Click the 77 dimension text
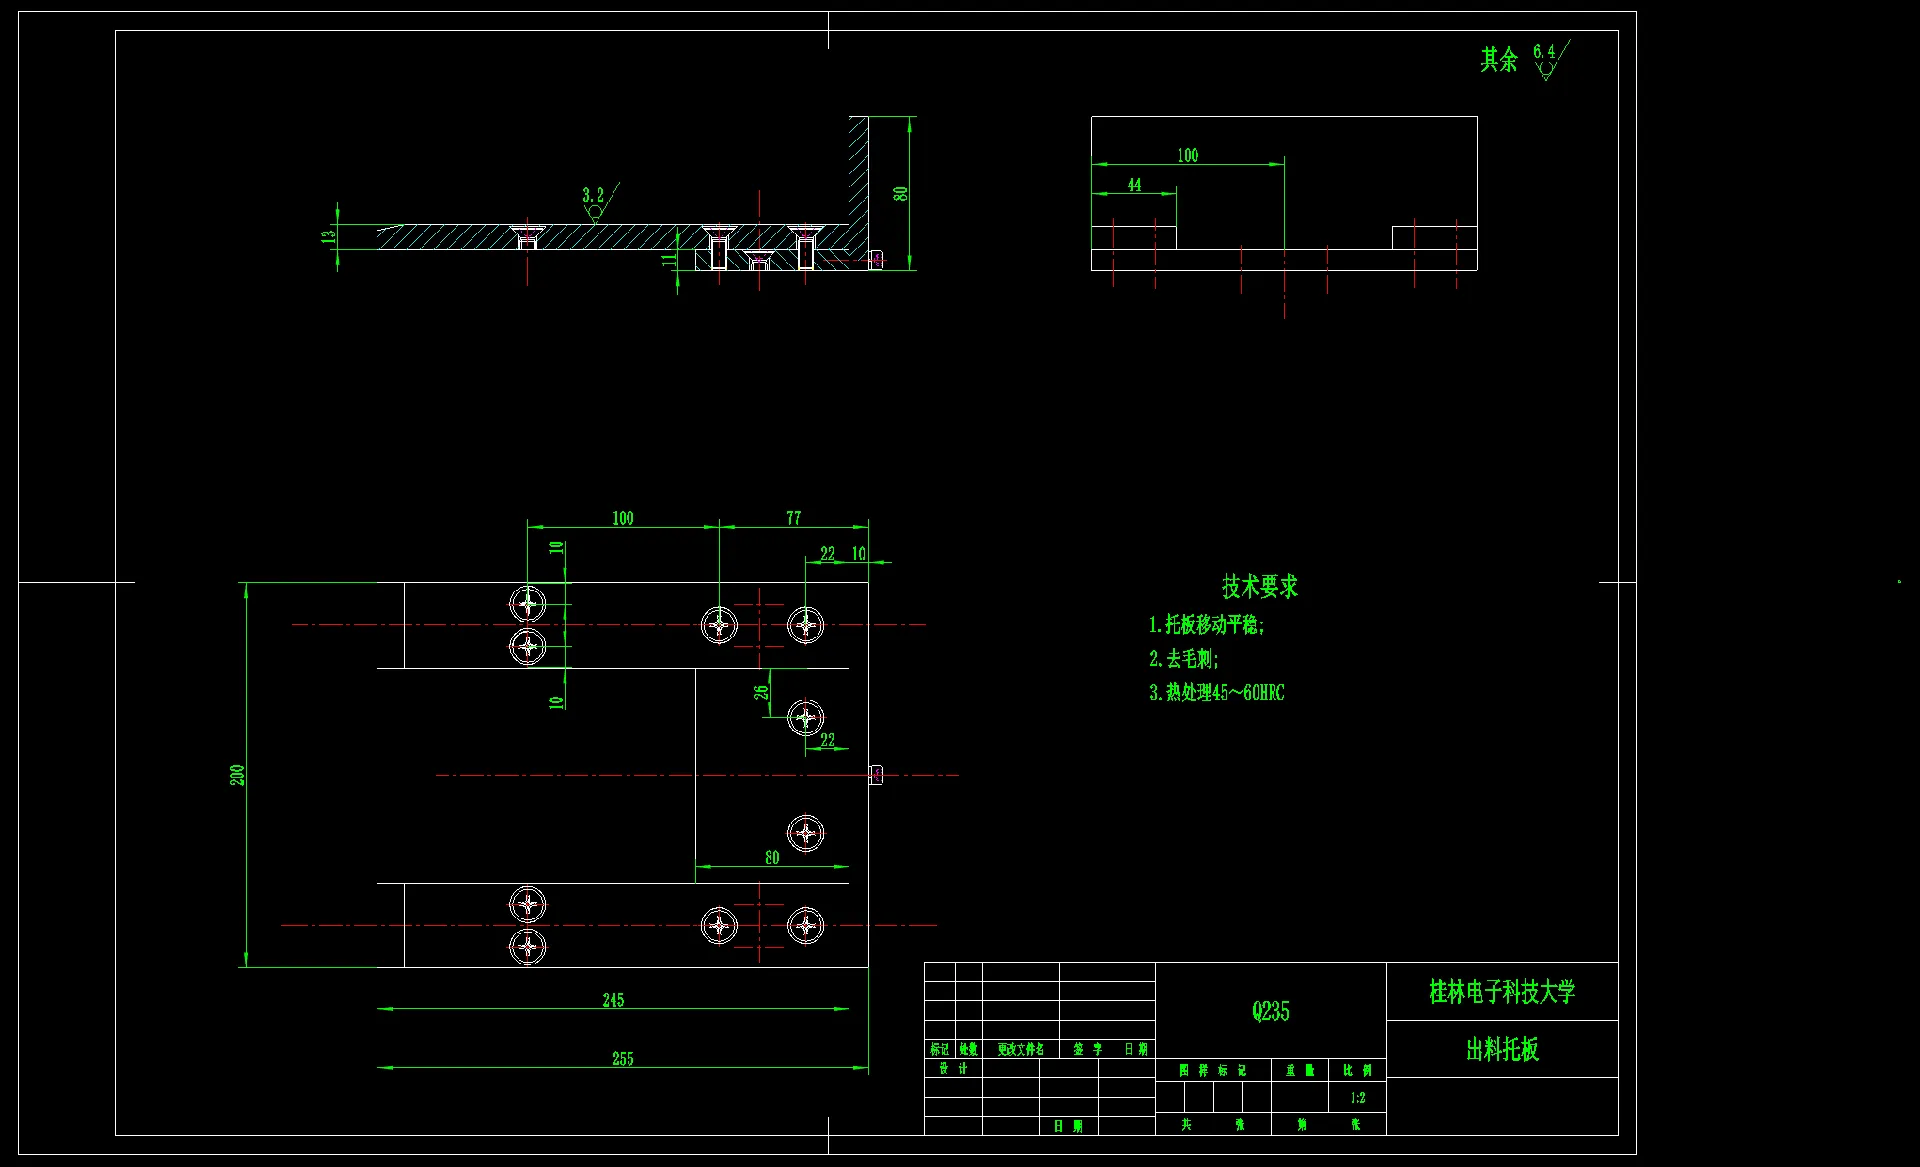Screen dimensions: 1920x1167 click(793, 518)
